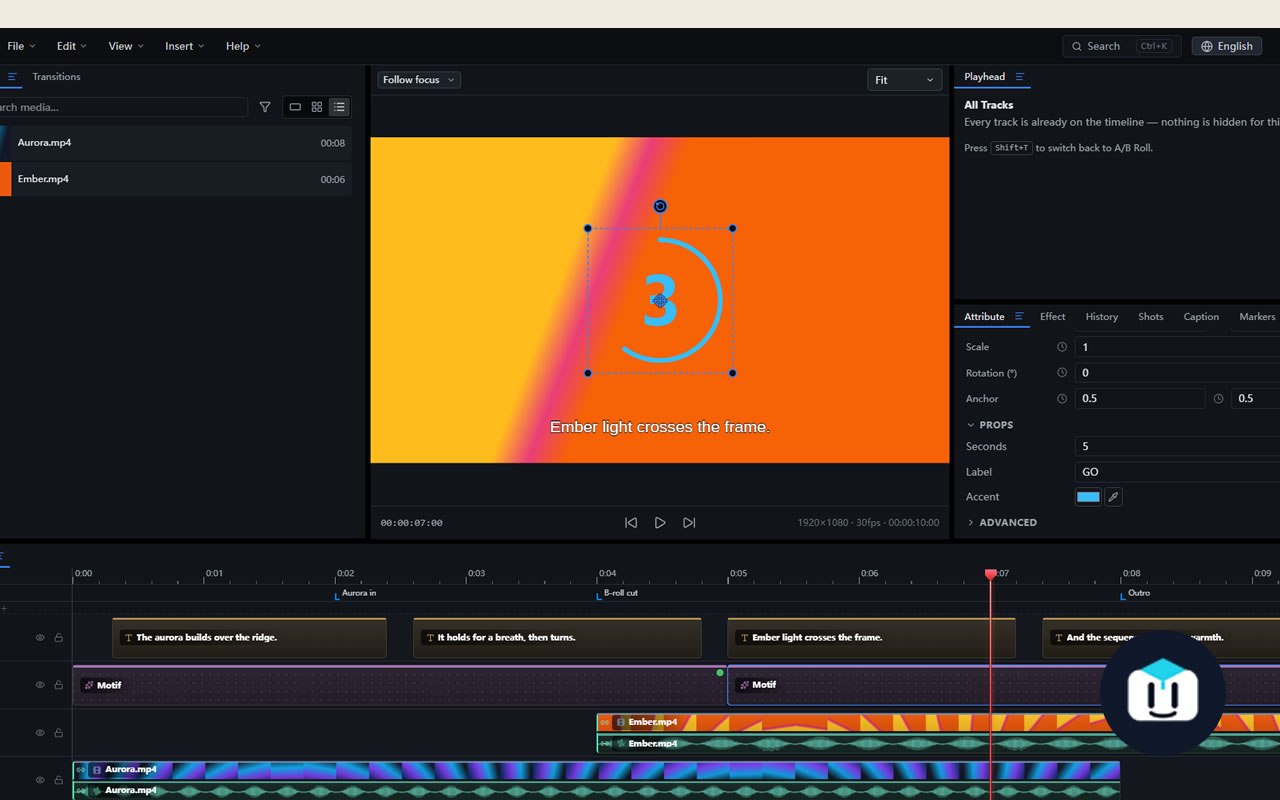
Task: Open the Help menu
Action: pyautogui.click(x=243, y=46)
